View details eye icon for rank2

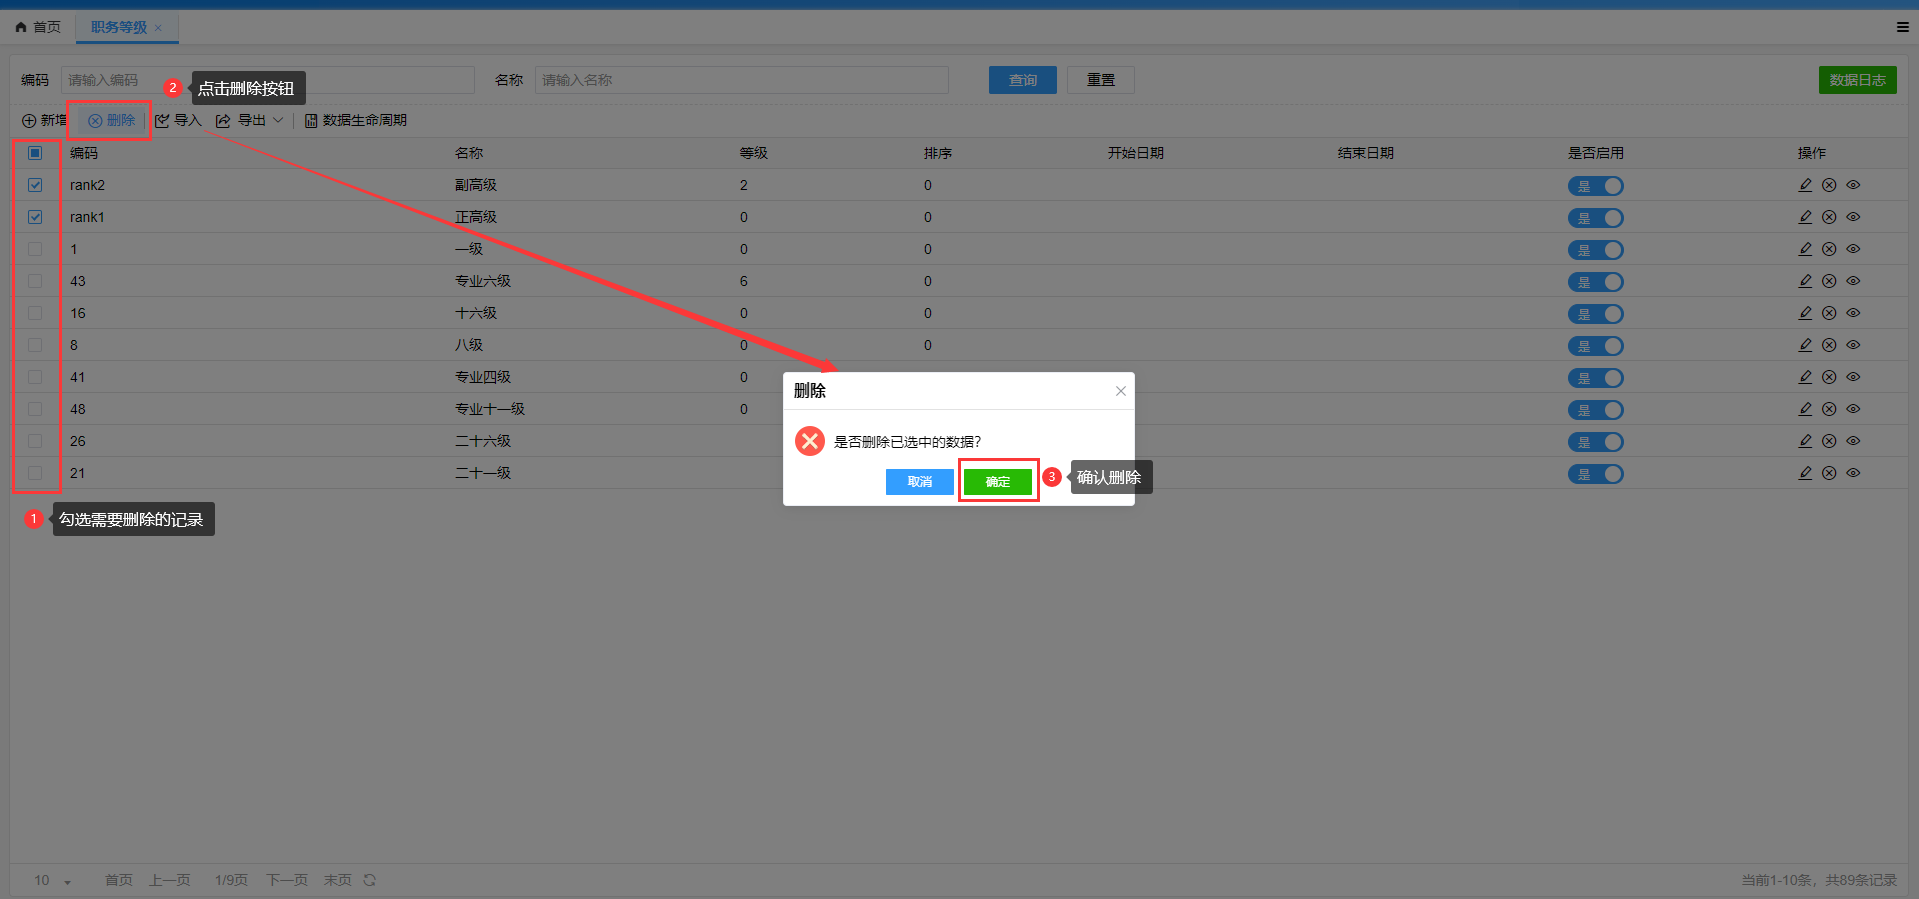pos(1853,185)
